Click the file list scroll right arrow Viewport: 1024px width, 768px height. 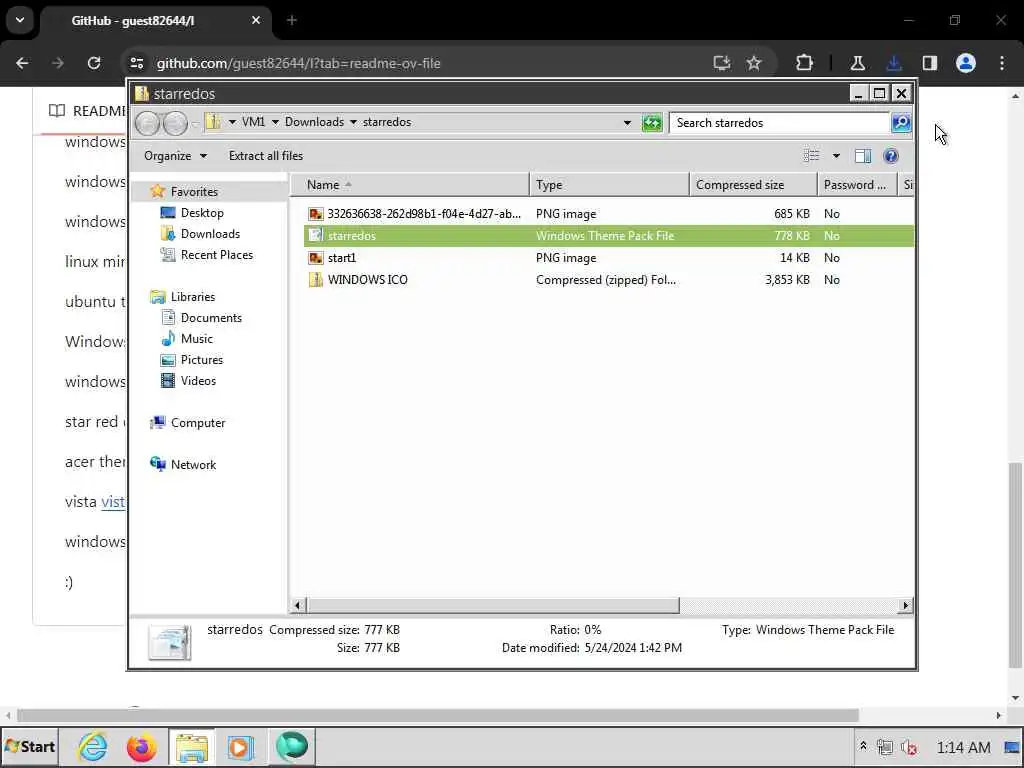905,605
